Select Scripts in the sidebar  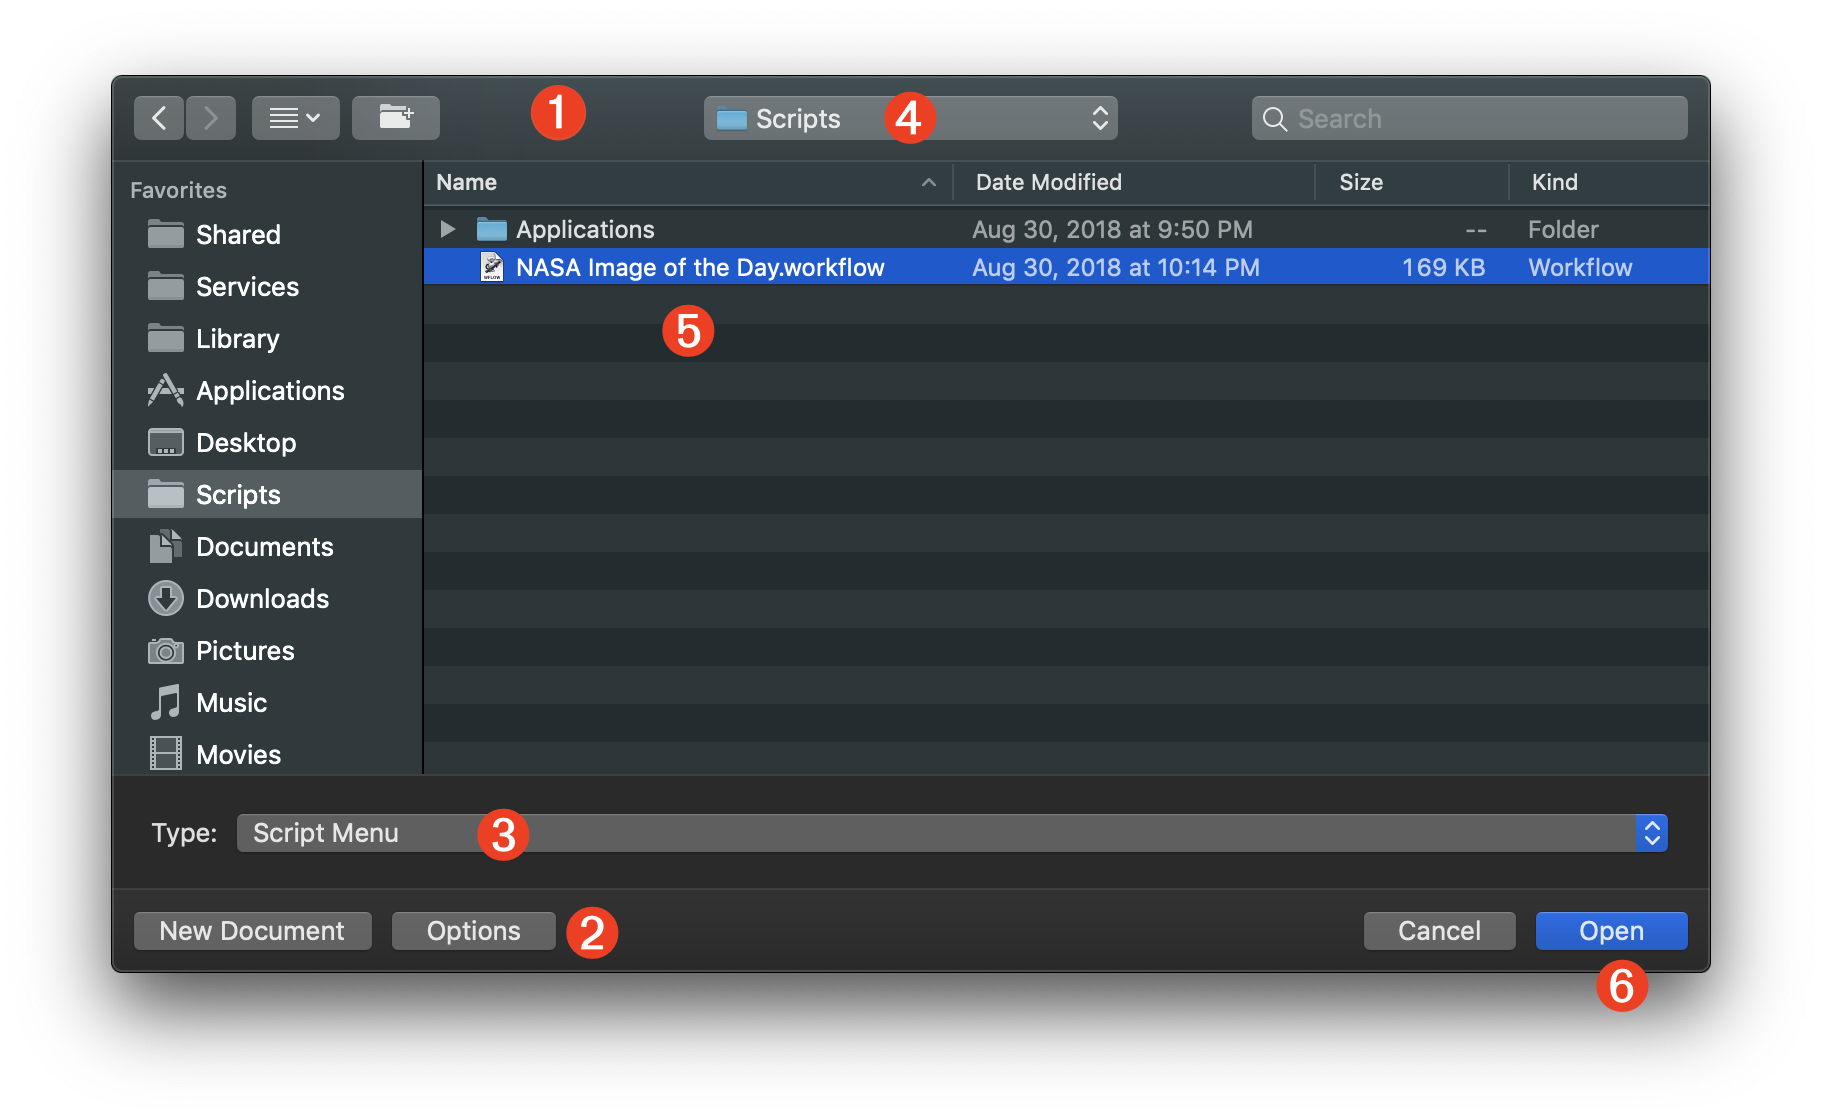point(268,495)
